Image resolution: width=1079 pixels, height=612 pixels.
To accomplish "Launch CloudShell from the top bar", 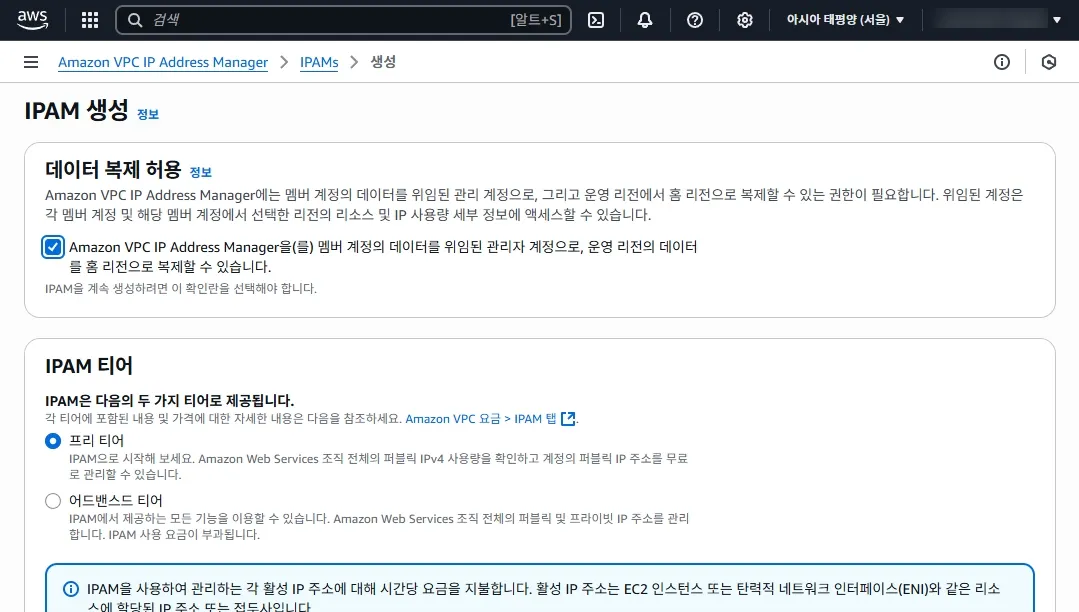I will (596, 20).
